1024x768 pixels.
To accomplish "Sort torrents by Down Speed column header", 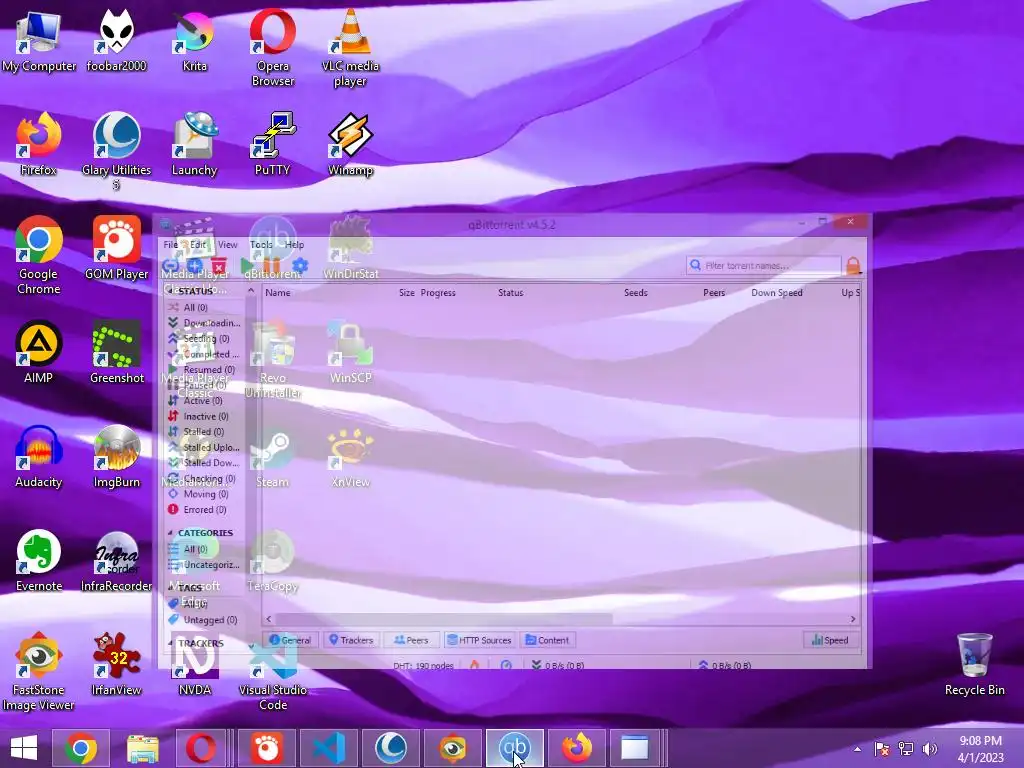I will (x=776, y=293).
